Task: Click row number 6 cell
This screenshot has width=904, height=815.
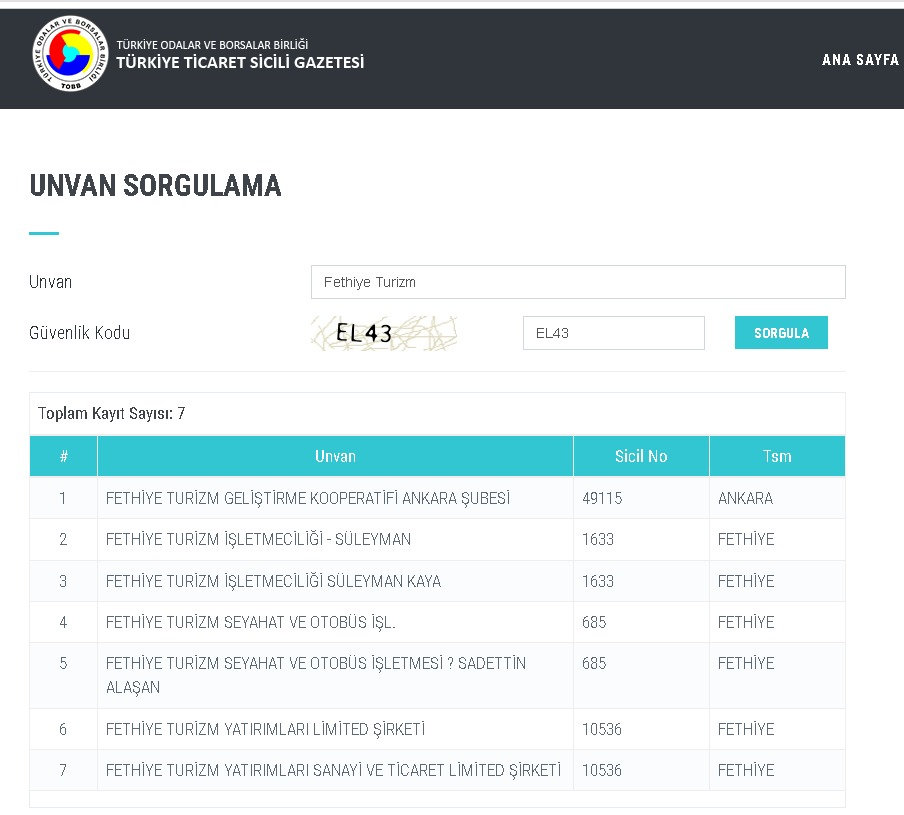Action: pos(63,729)
